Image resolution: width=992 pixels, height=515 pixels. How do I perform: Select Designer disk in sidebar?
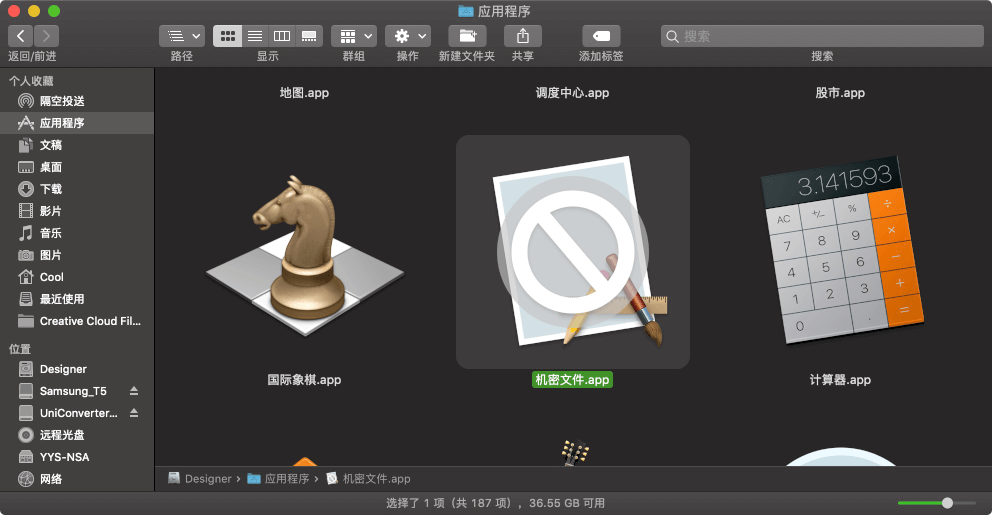coord(77,369)
